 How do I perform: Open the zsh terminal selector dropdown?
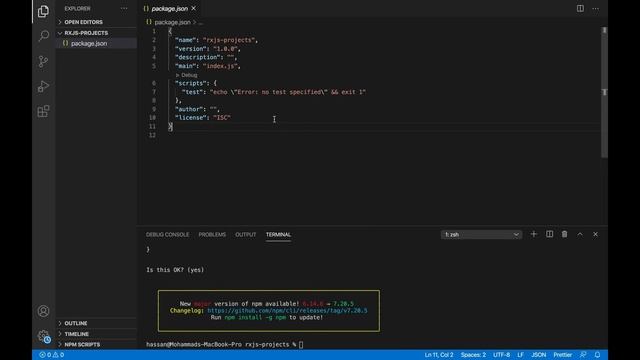click(481, 235)
